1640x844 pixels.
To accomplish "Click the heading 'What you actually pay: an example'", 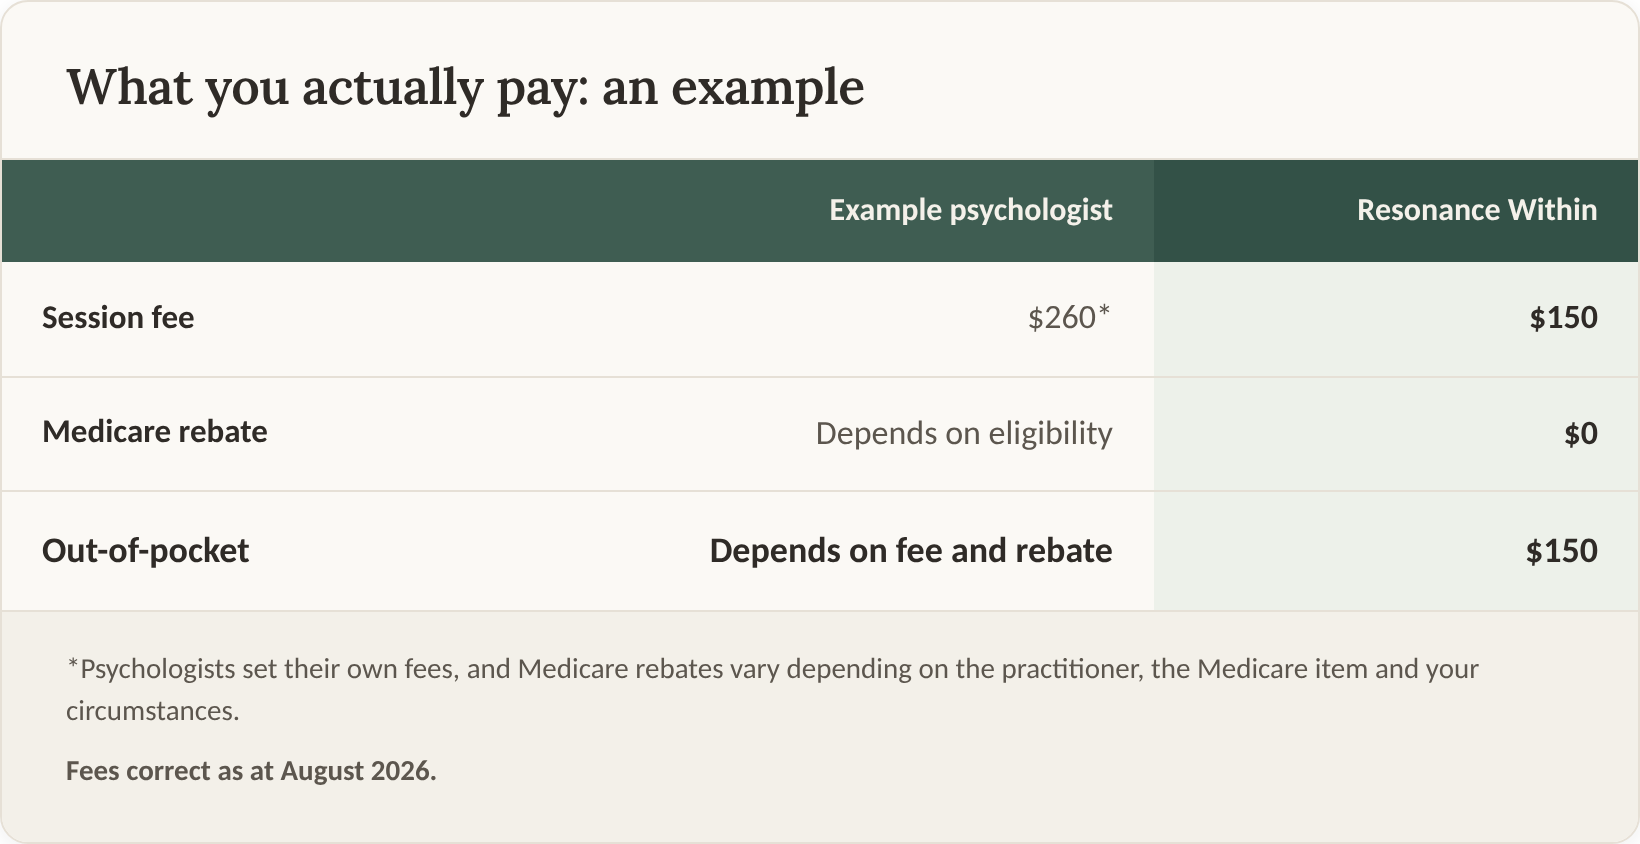I will coord(465,87).
